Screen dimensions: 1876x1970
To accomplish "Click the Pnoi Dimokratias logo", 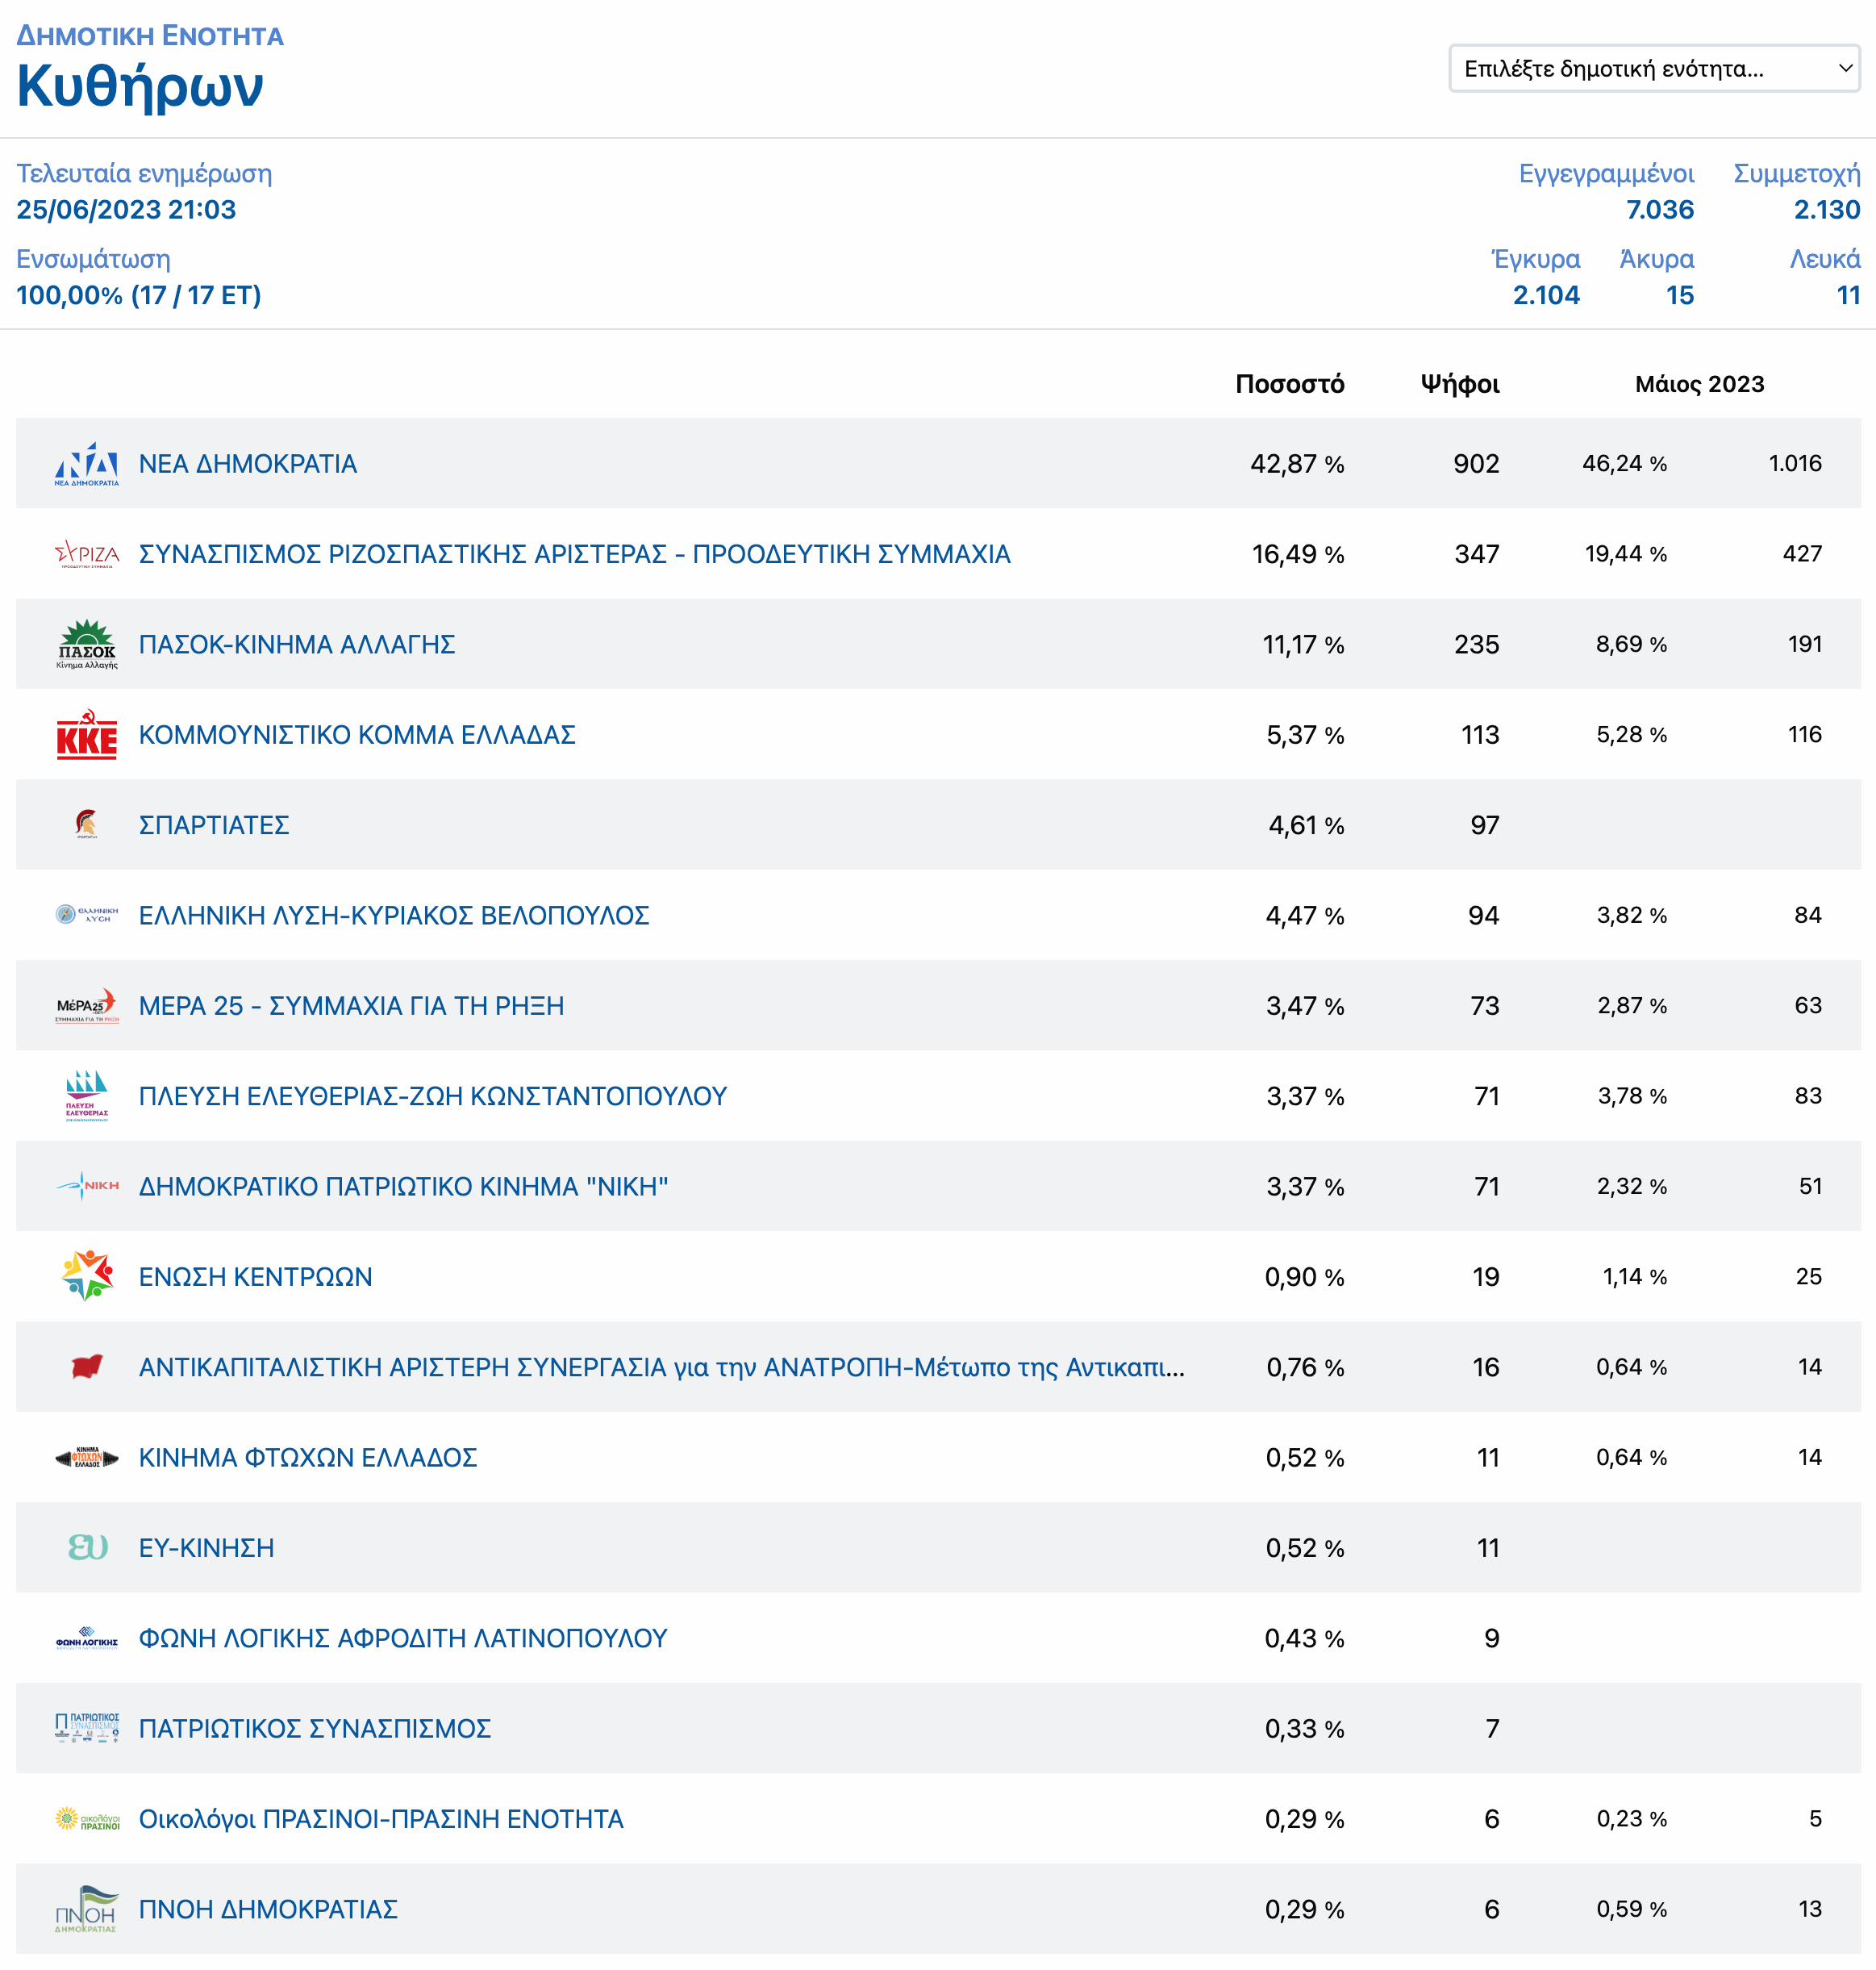I will tap(86, 1909).
